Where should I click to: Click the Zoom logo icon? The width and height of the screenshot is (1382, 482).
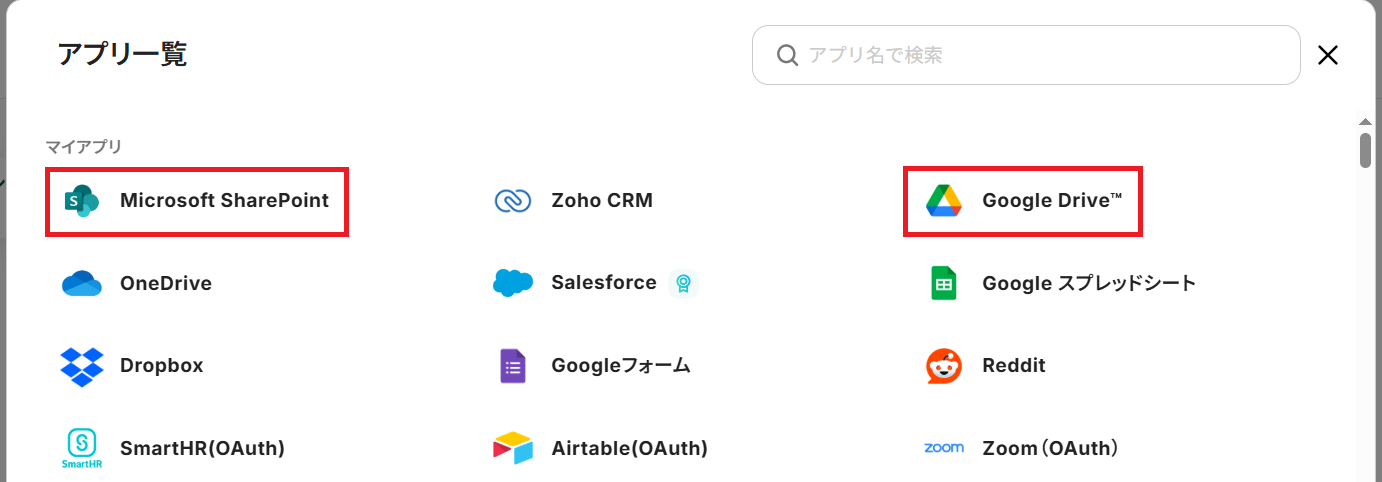coord(943,448)
